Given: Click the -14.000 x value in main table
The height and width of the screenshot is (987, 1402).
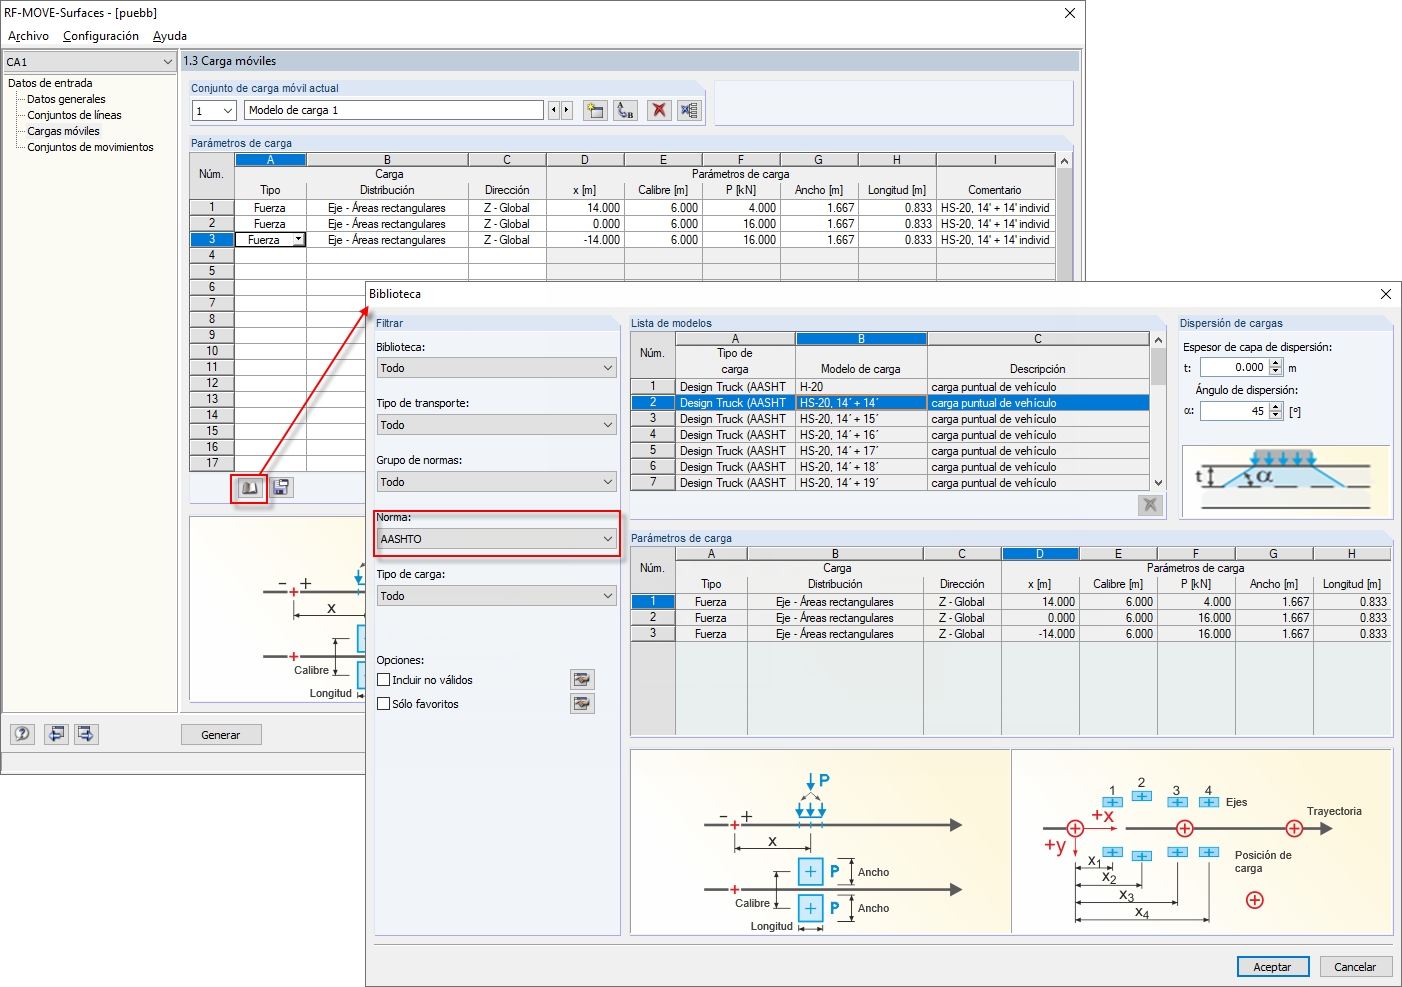Looking at the screenshot, I should [585, 240].
